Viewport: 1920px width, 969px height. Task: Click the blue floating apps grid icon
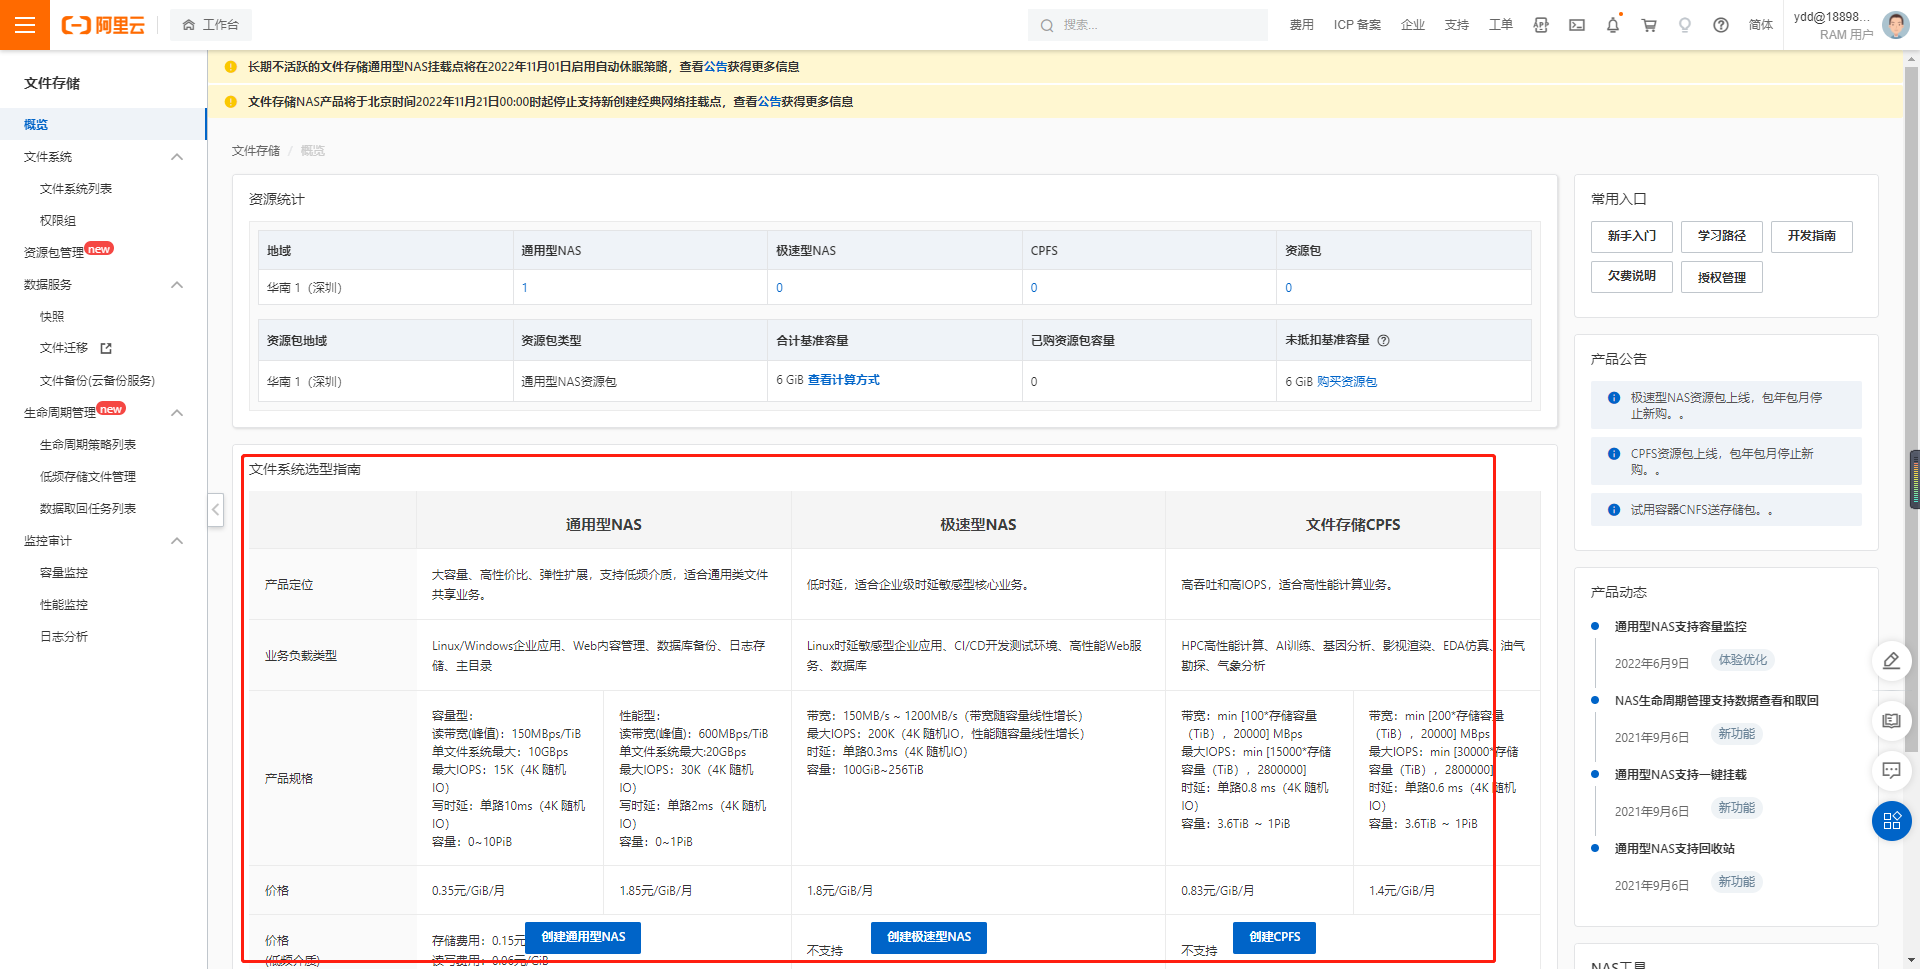(x=1891, y=821)
